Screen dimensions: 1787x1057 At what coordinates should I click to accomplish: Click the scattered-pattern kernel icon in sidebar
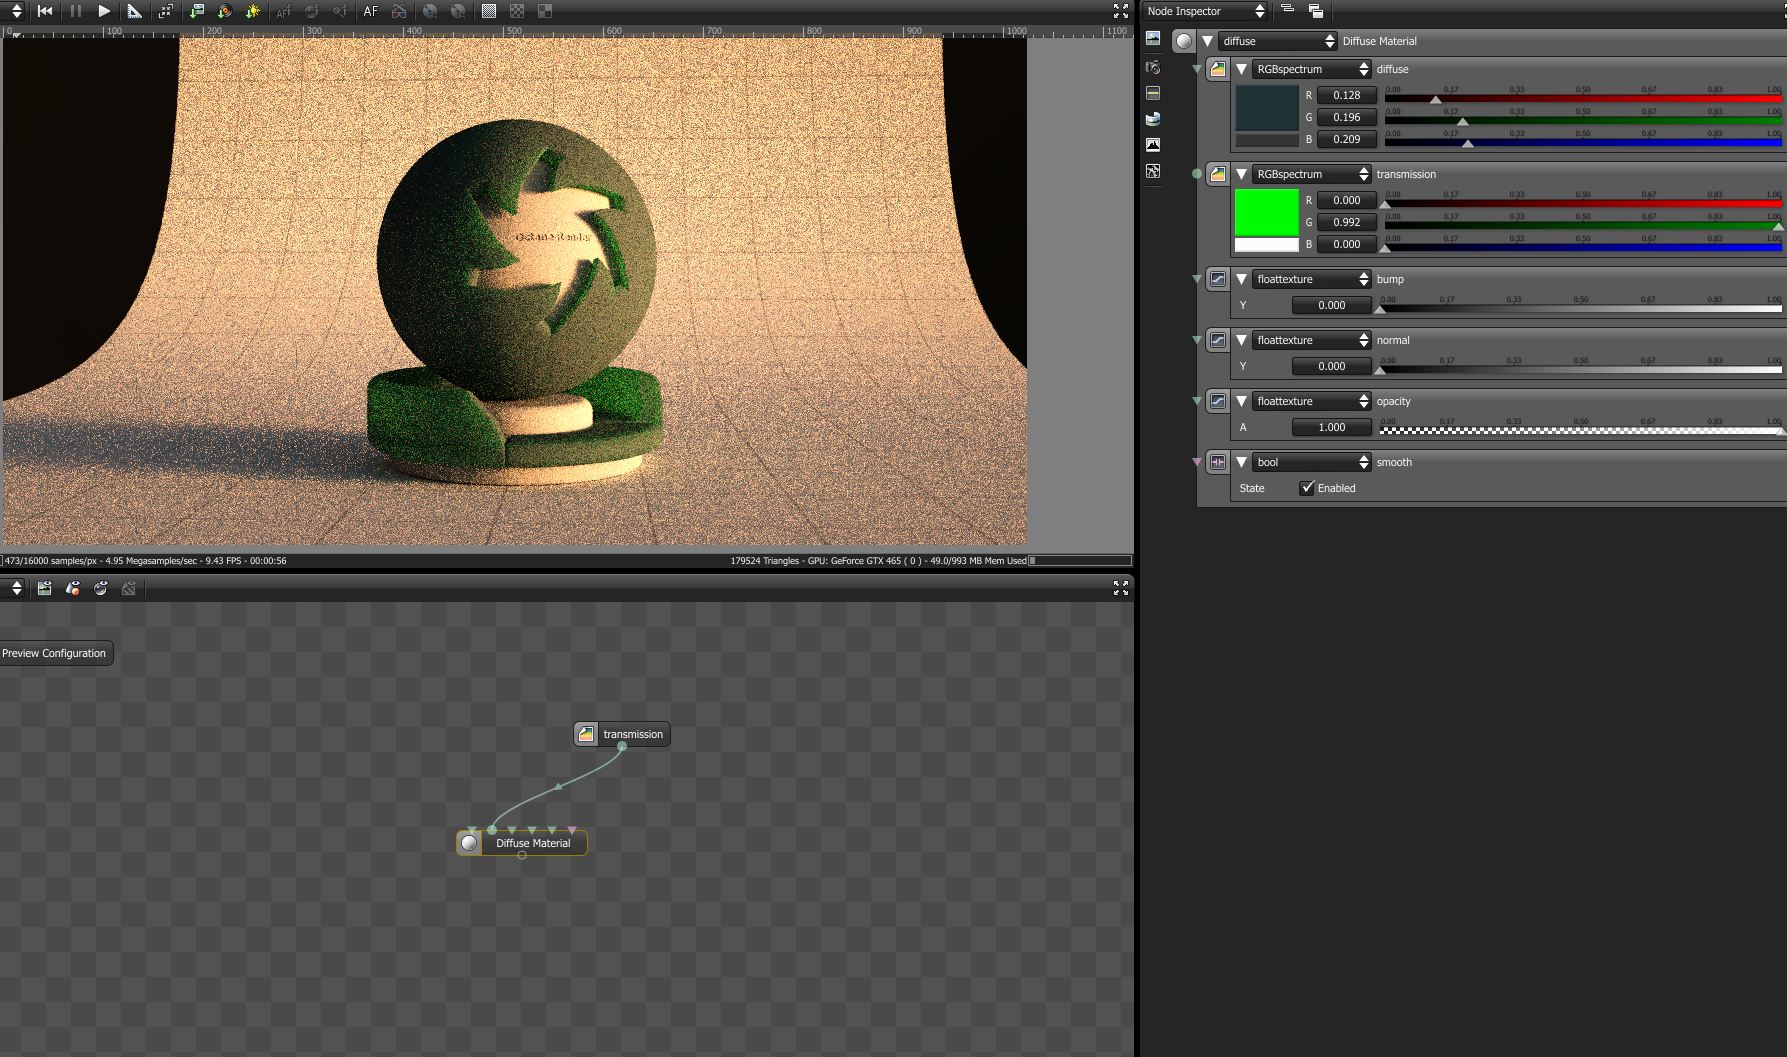point(1153,171)
